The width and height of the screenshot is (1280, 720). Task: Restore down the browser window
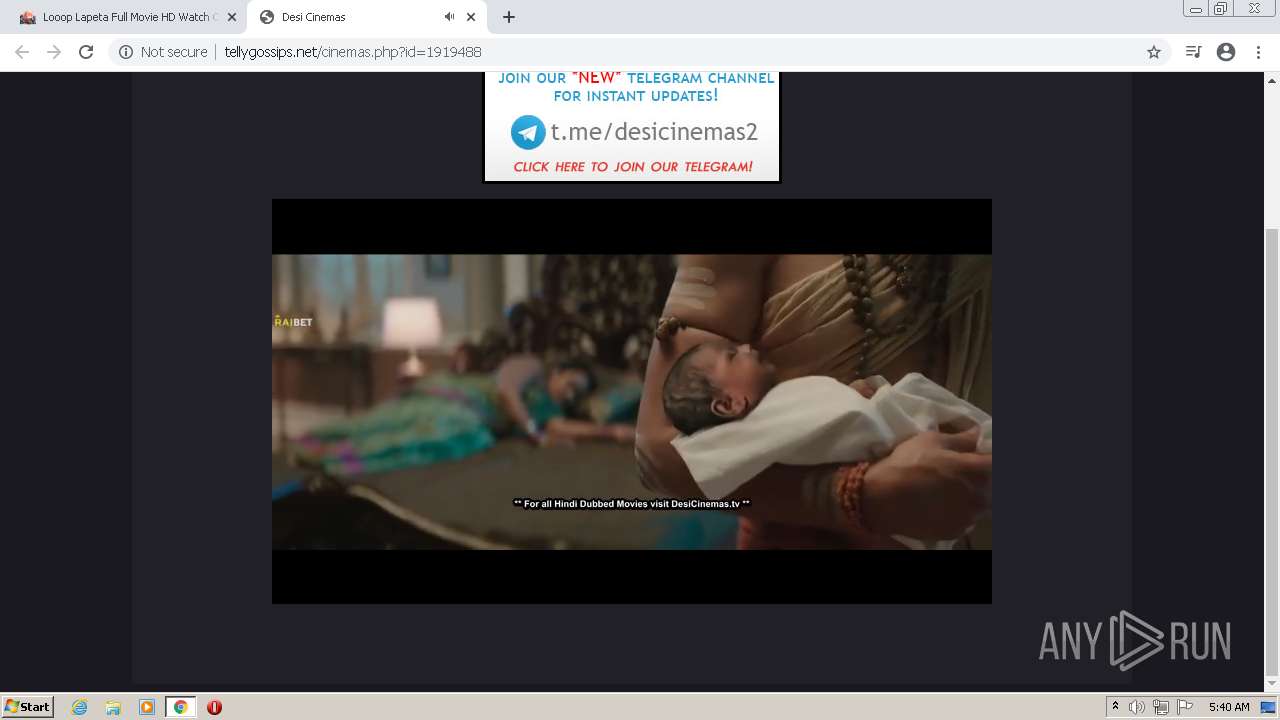point(1221,9)
